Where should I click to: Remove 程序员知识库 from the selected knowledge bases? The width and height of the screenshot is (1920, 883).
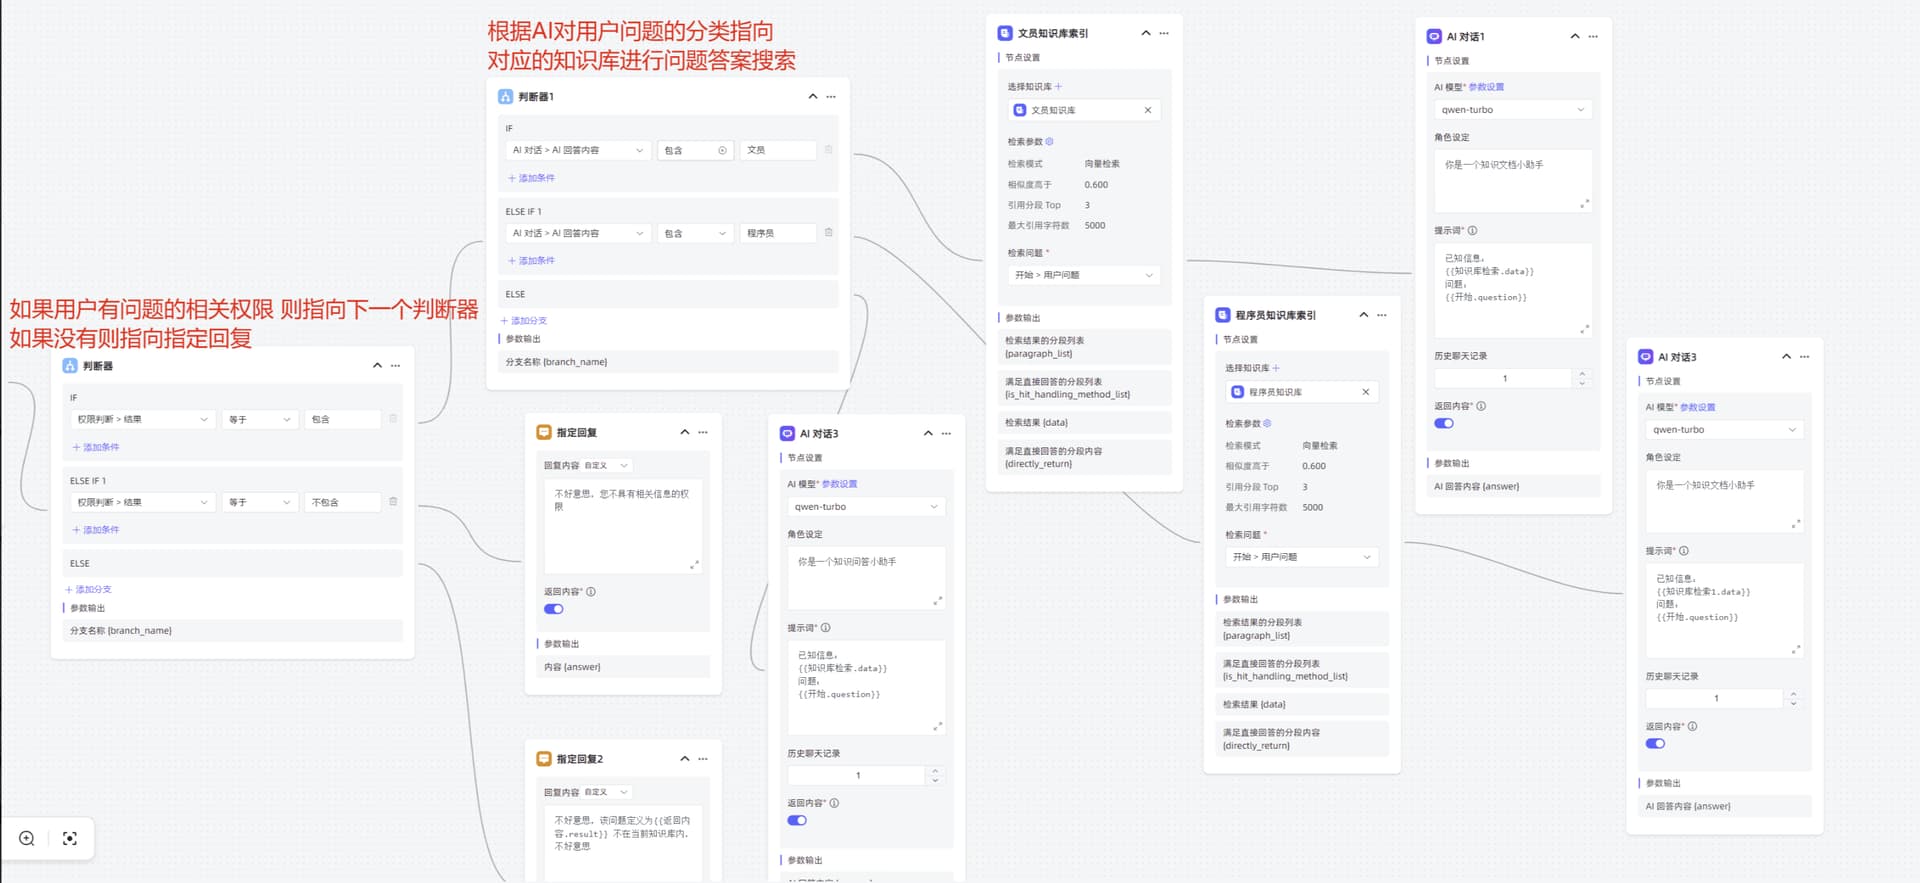[1366, 392]
